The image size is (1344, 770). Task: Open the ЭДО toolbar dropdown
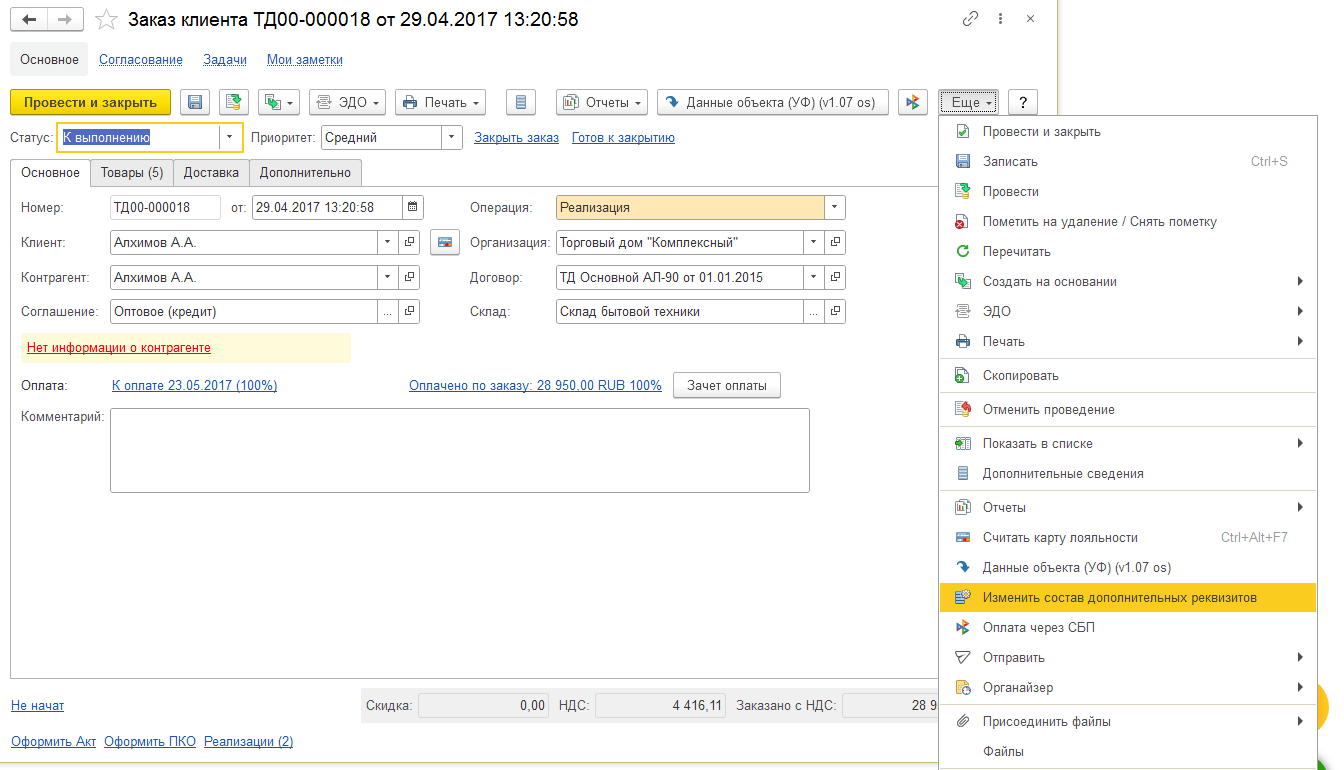pos(347,102)
